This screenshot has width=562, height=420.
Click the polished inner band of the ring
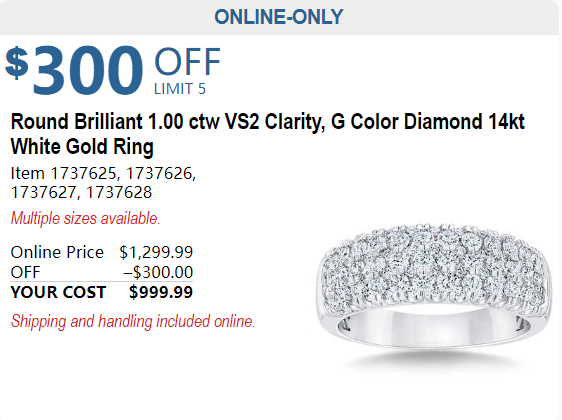coord(434,324)
